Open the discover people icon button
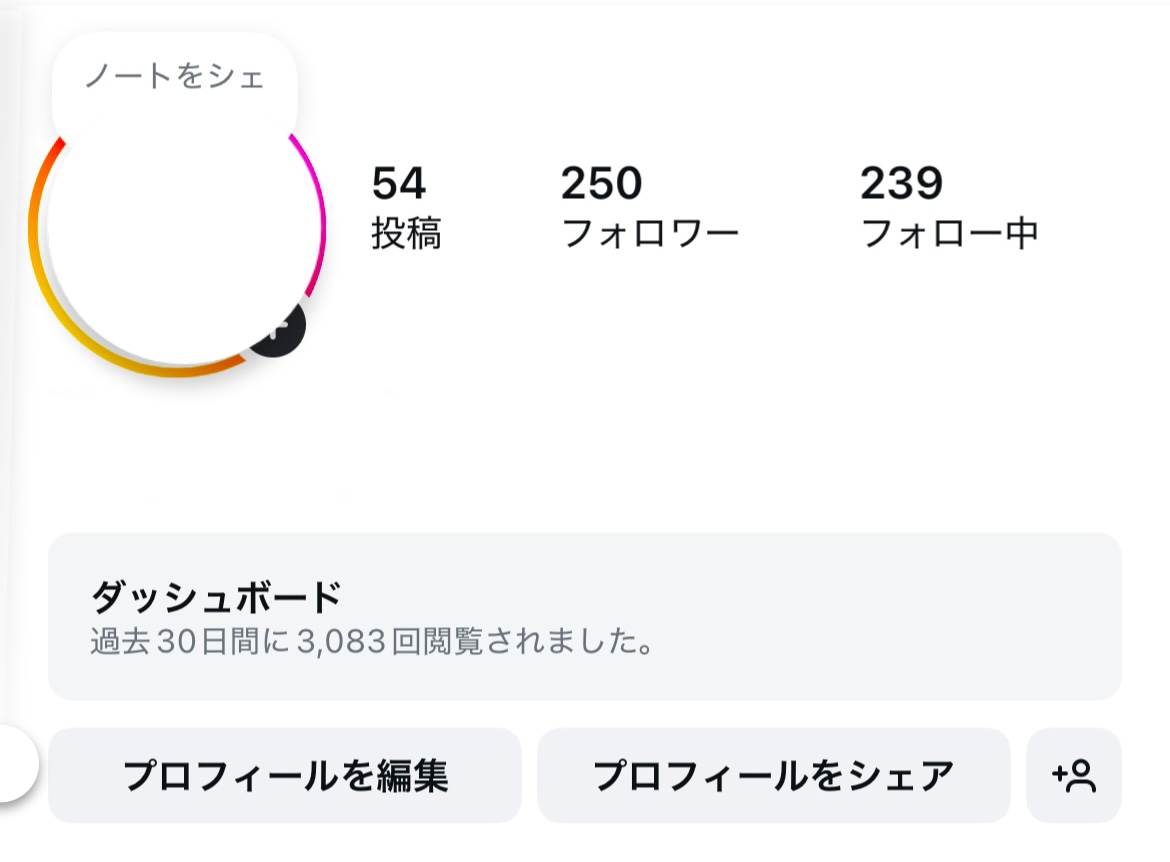1170x862 pixels. (1074, 776)
